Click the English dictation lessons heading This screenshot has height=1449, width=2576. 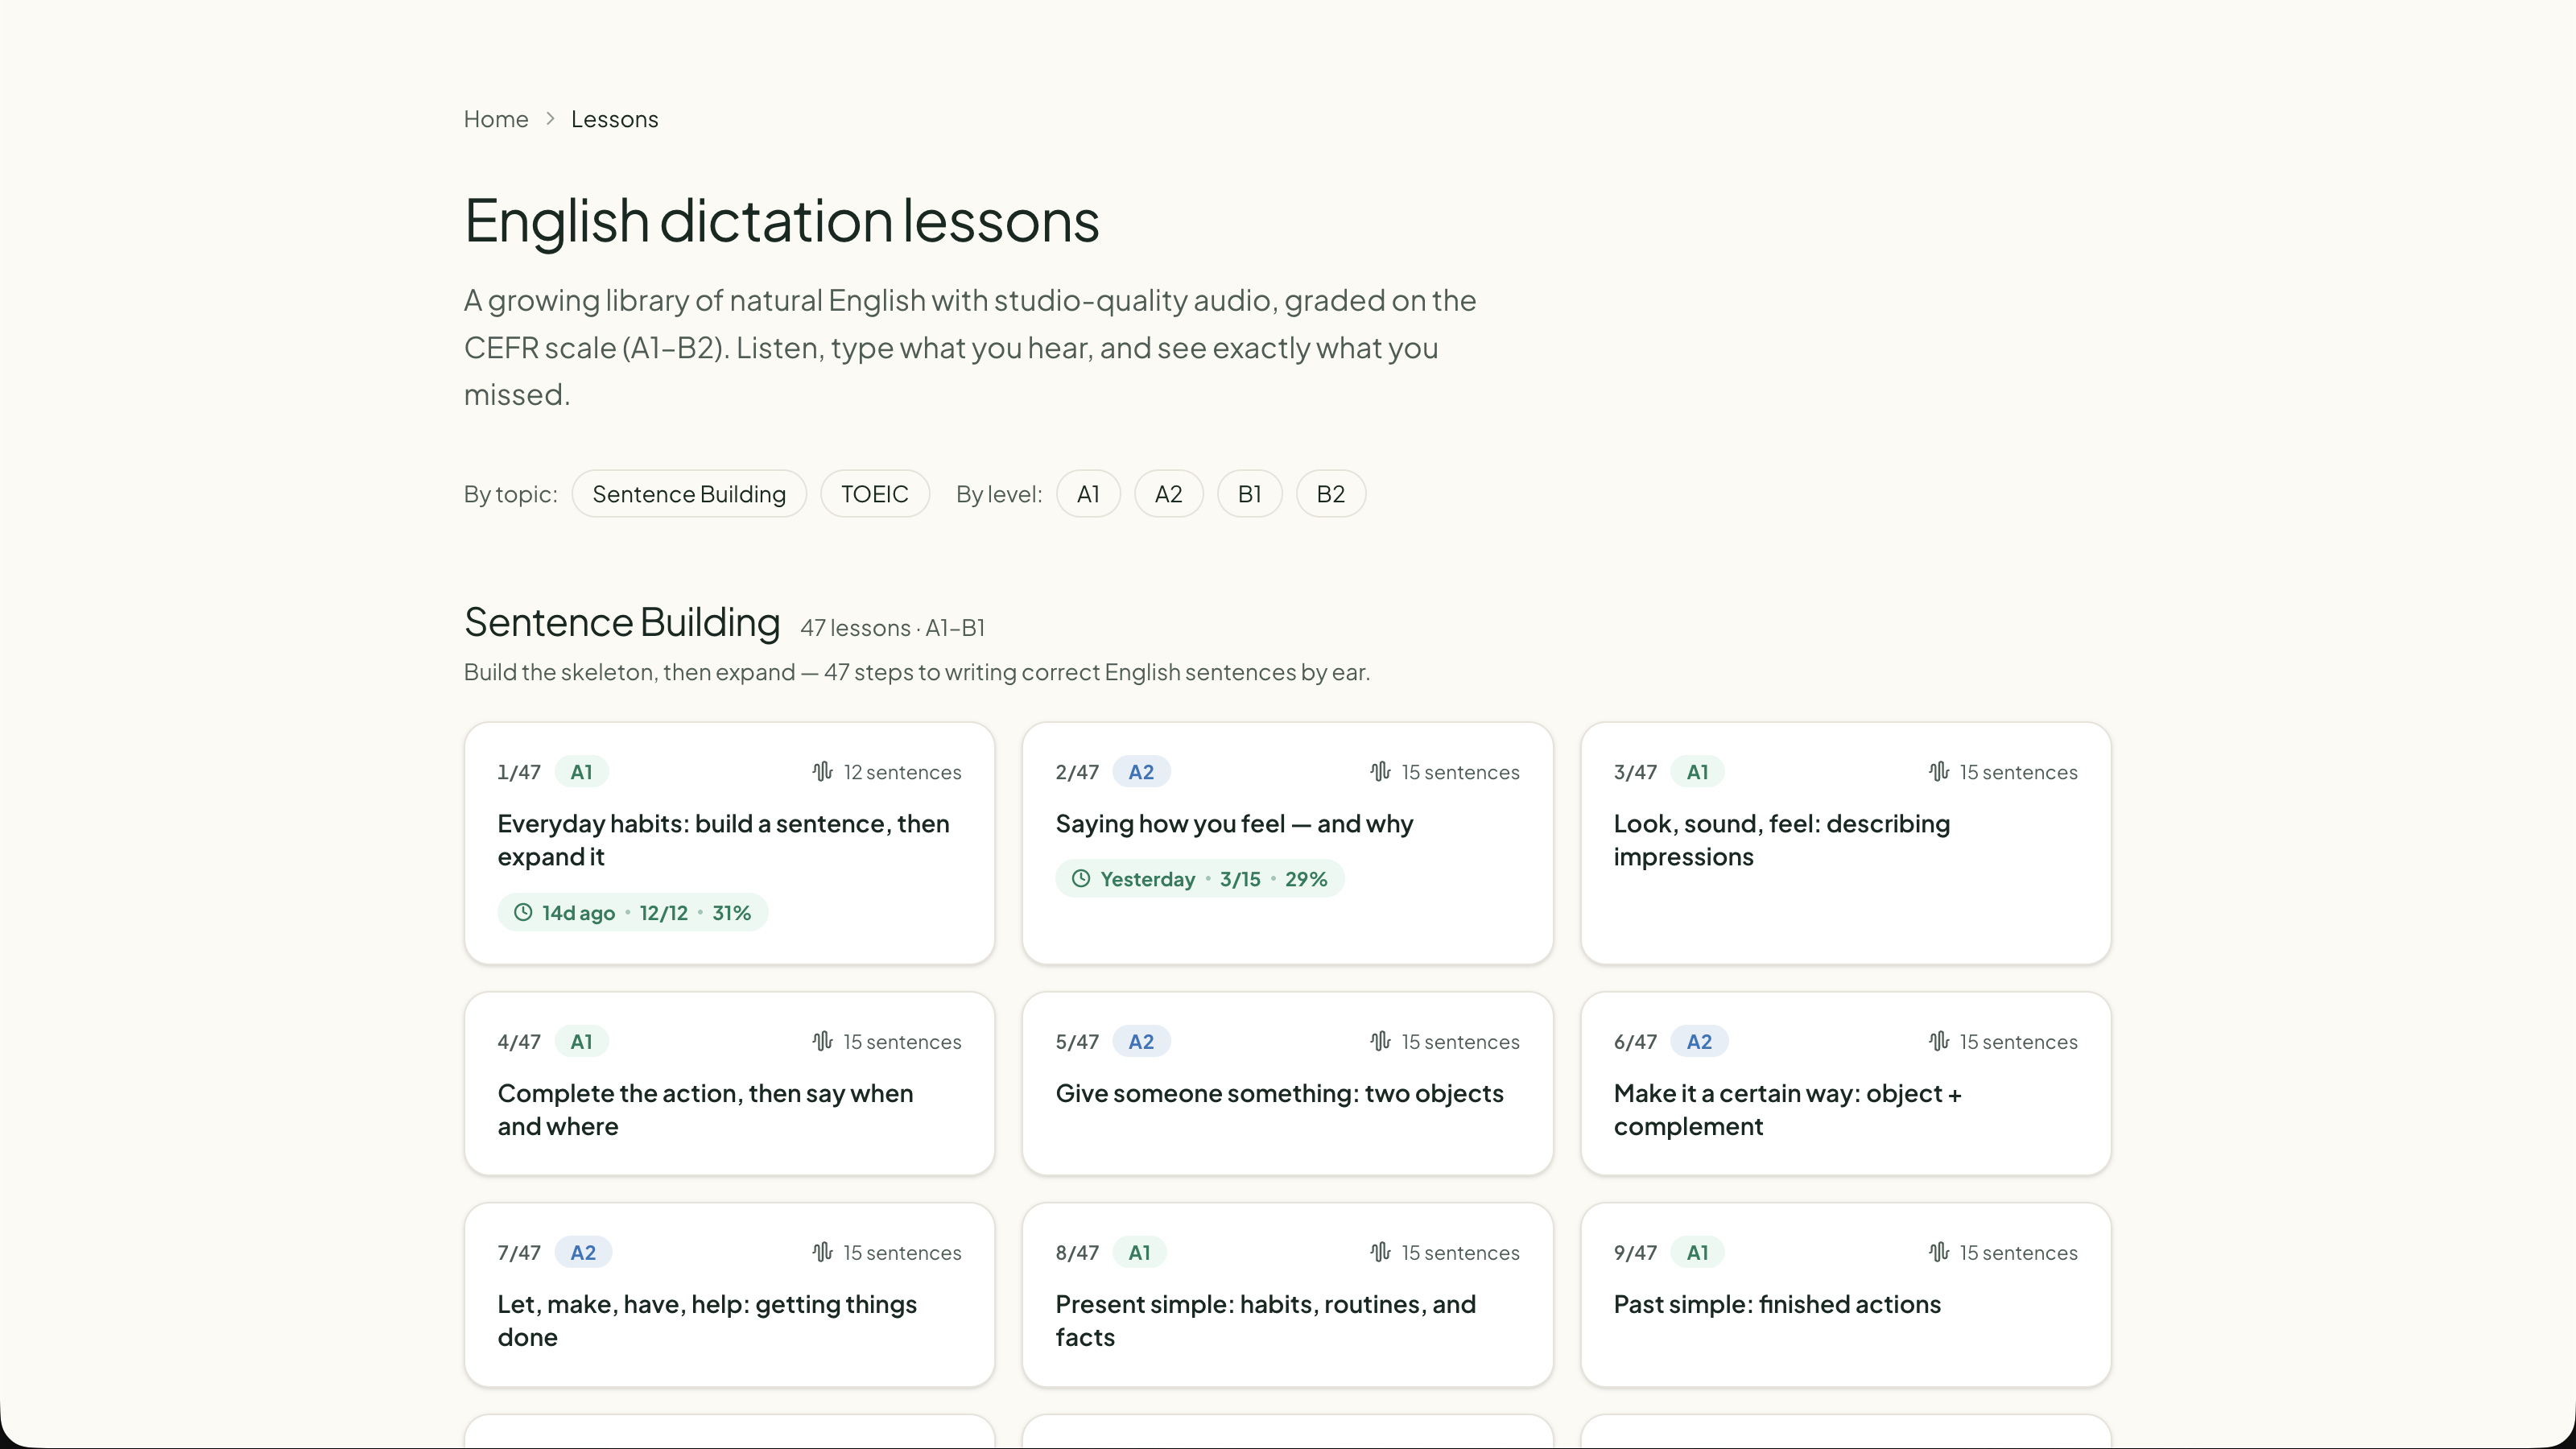tap(782, 220)
